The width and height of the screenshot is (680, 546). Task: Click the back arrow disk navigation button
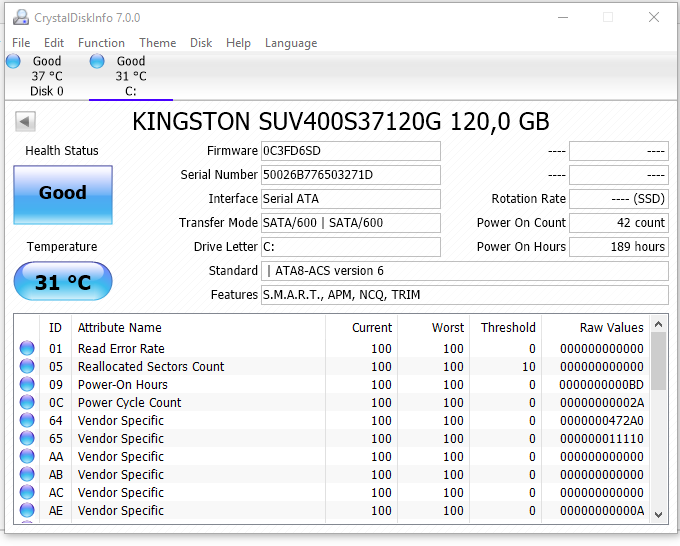click(x=25, y=121)
